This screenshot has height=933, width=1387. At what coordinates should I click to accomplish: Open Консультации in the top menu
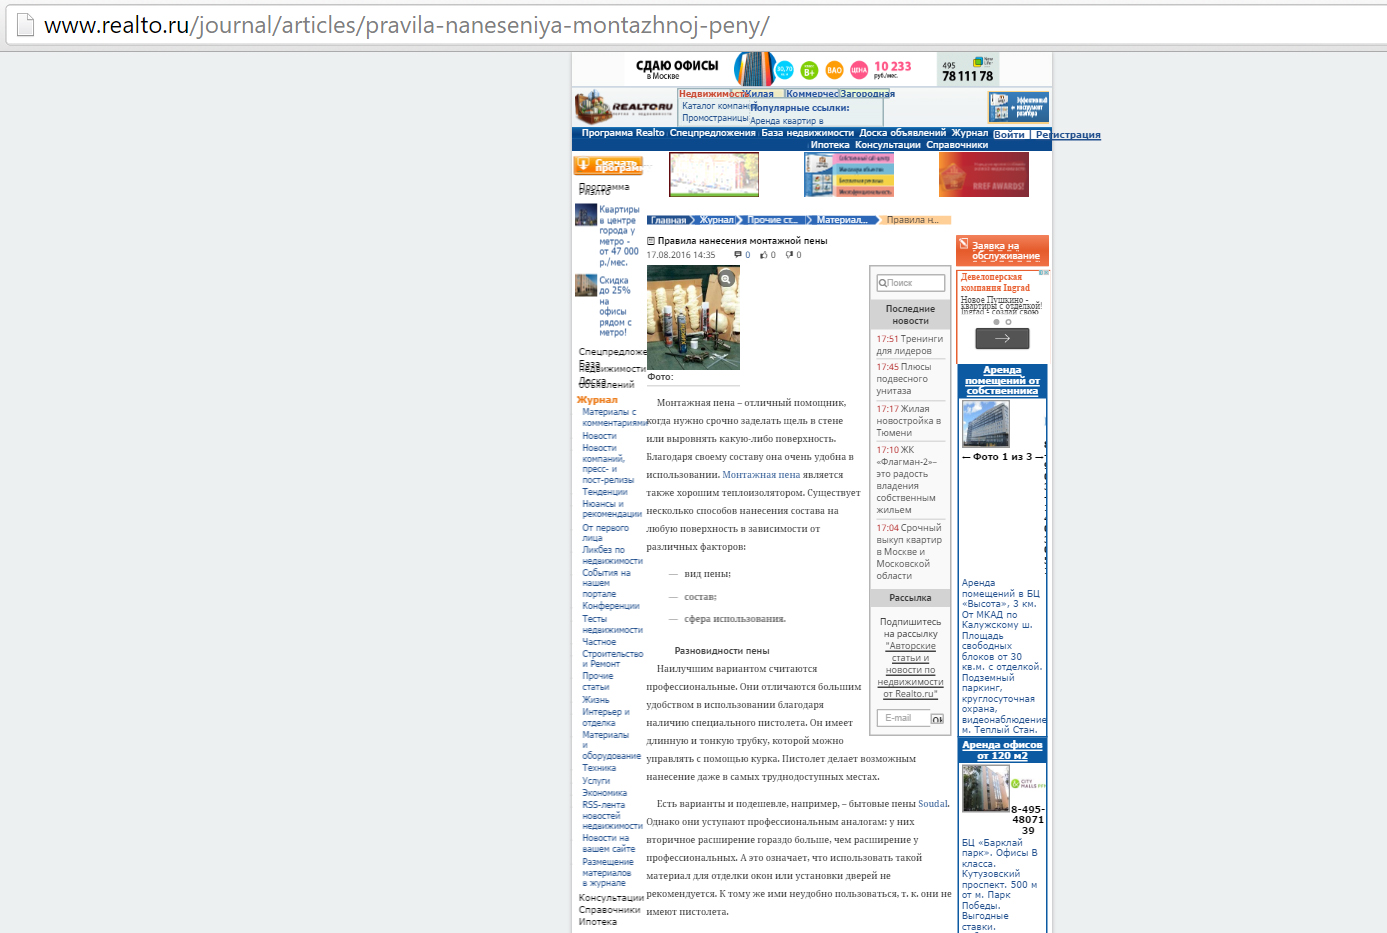coord(888,145)
